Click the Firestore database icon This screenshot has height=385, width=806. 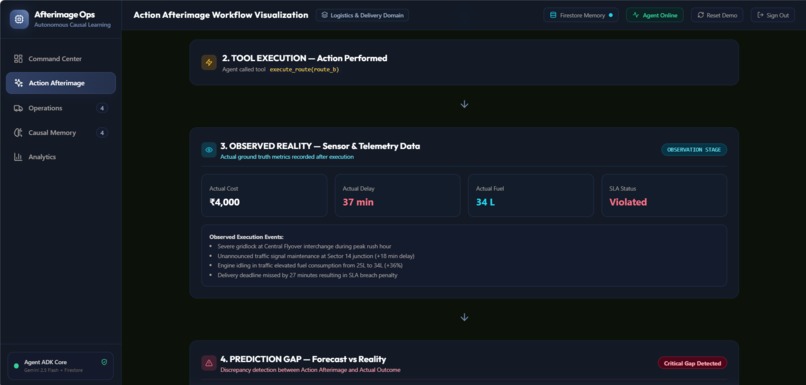553,15
